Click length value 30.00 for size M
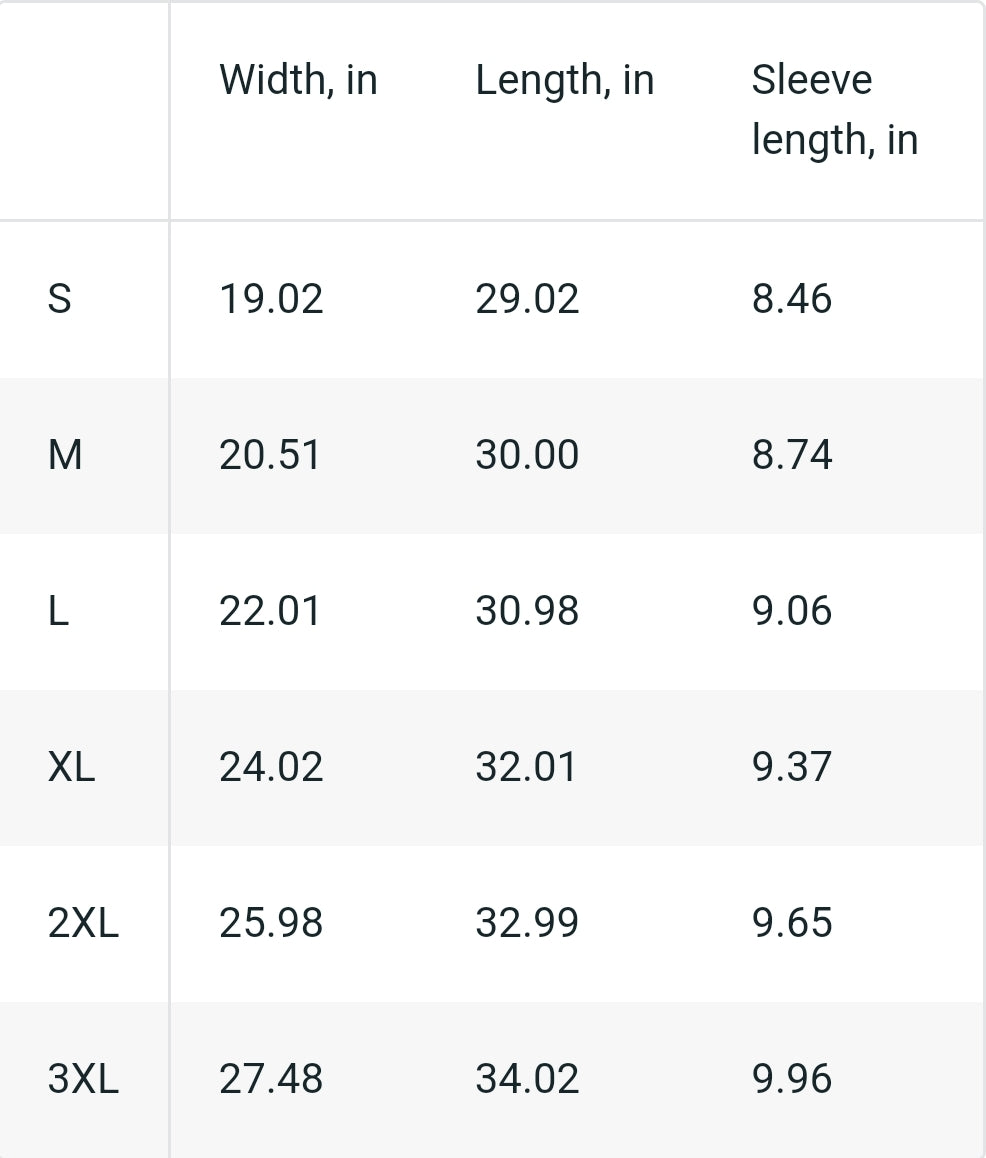Viewport: 986px width, 1158px height. [x=527, y=455]
